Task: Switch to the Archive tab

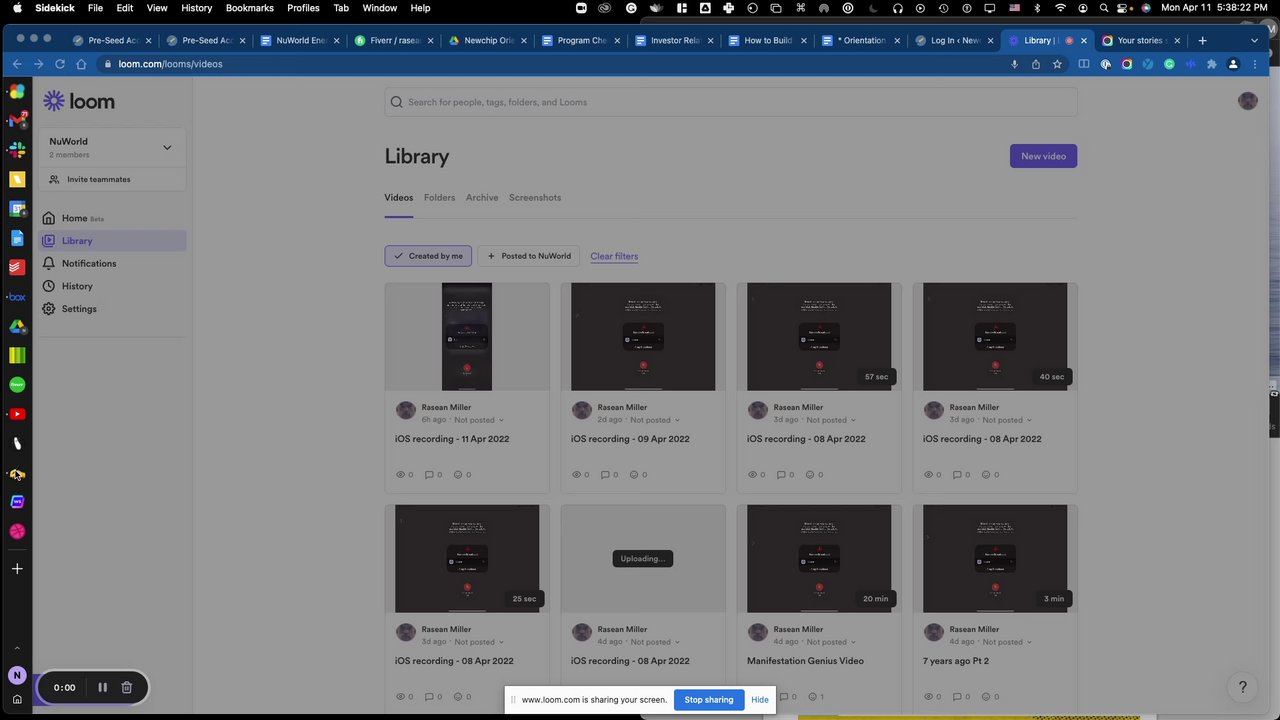Action: pyautogui.click(x=482, y=198)
